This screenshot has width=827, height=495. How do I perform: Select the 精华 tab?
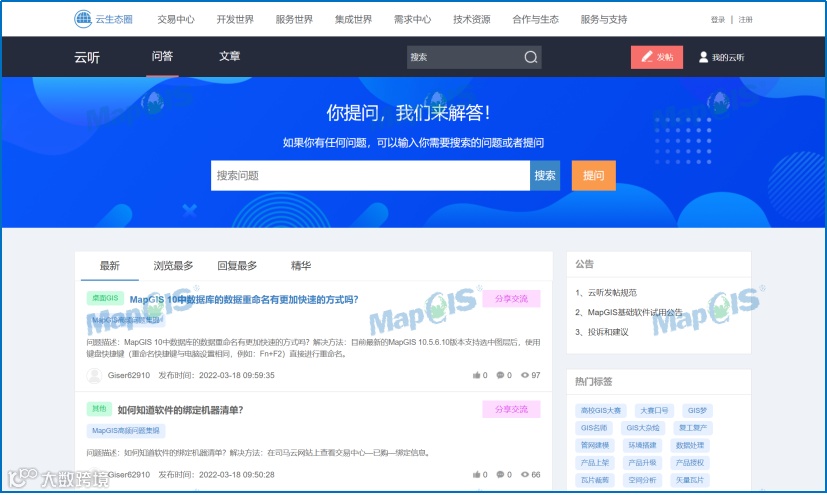click(x=301, y=266)
